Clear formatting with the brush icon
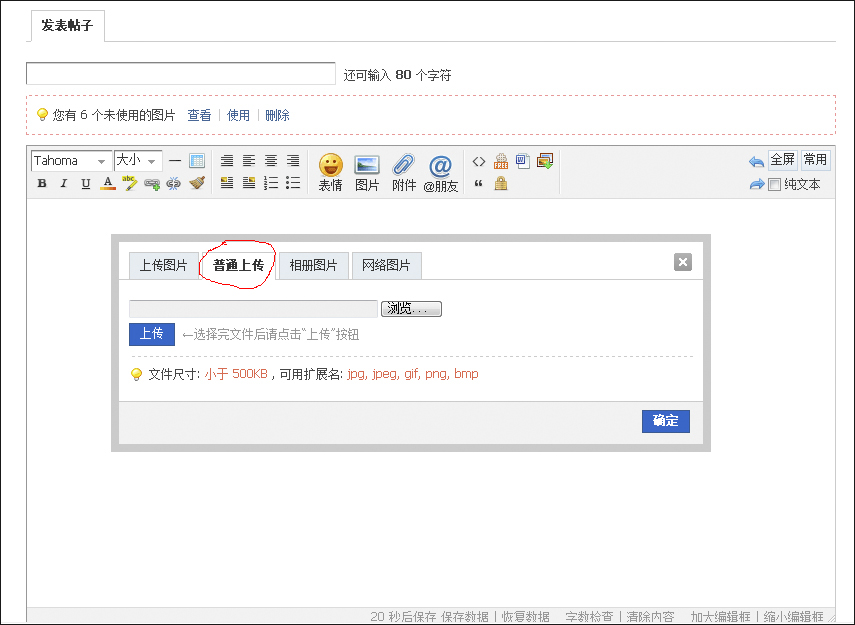This screenshot has height=625, width=855. coord(197,183)
